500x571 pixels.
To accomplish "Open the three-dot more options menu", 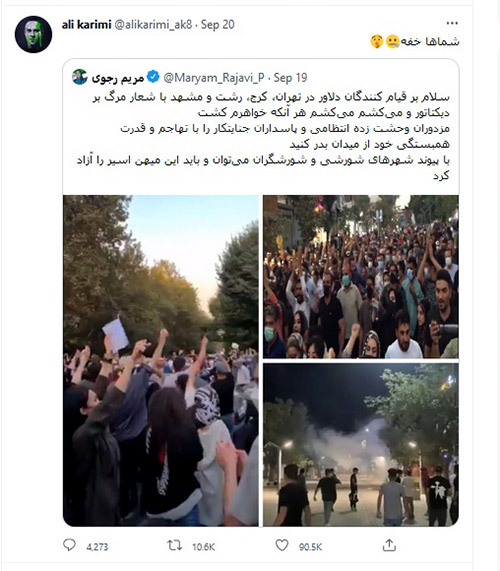I will [x=452, y=23].
